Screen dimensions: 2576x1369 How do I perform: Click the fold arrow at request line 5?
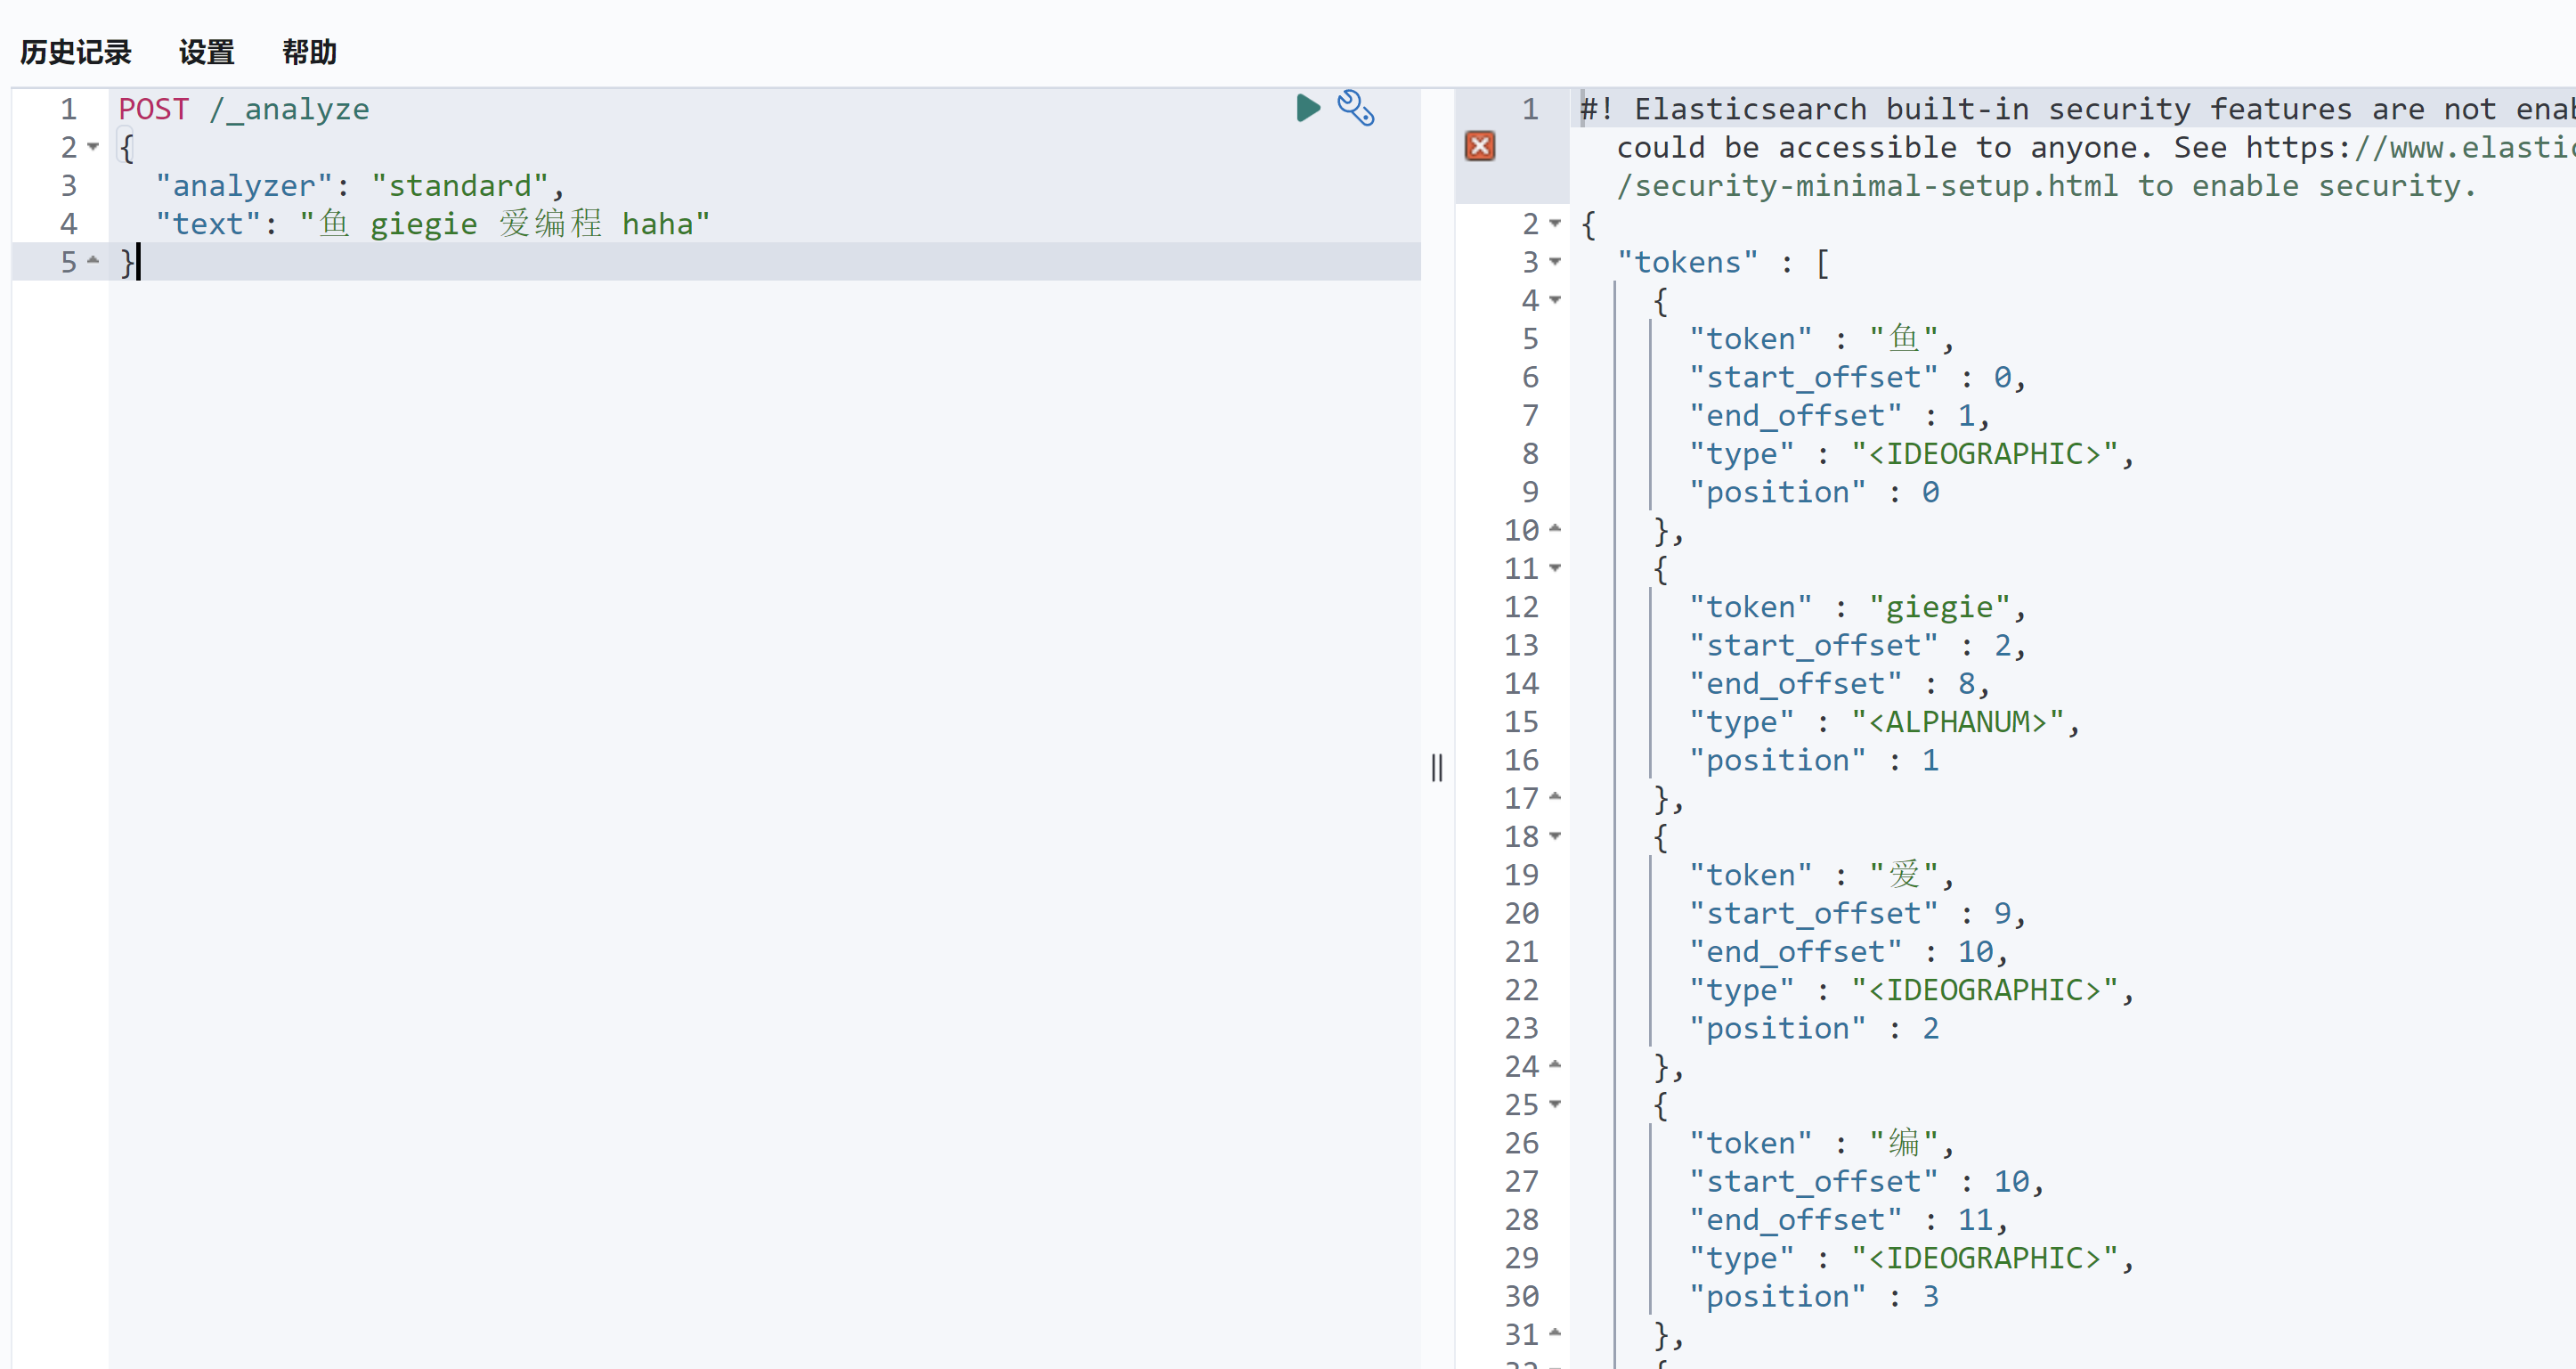pos(93,261)
